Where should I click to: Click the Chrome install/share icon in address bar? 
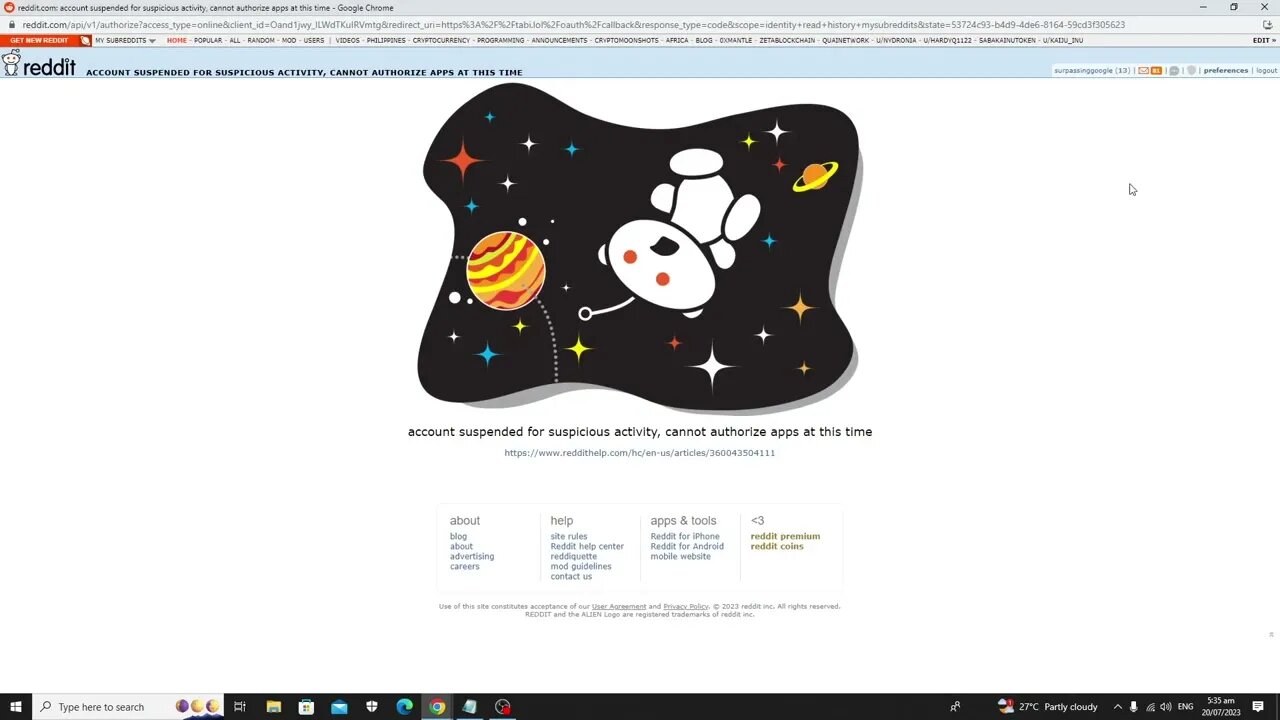[1268, 25]
